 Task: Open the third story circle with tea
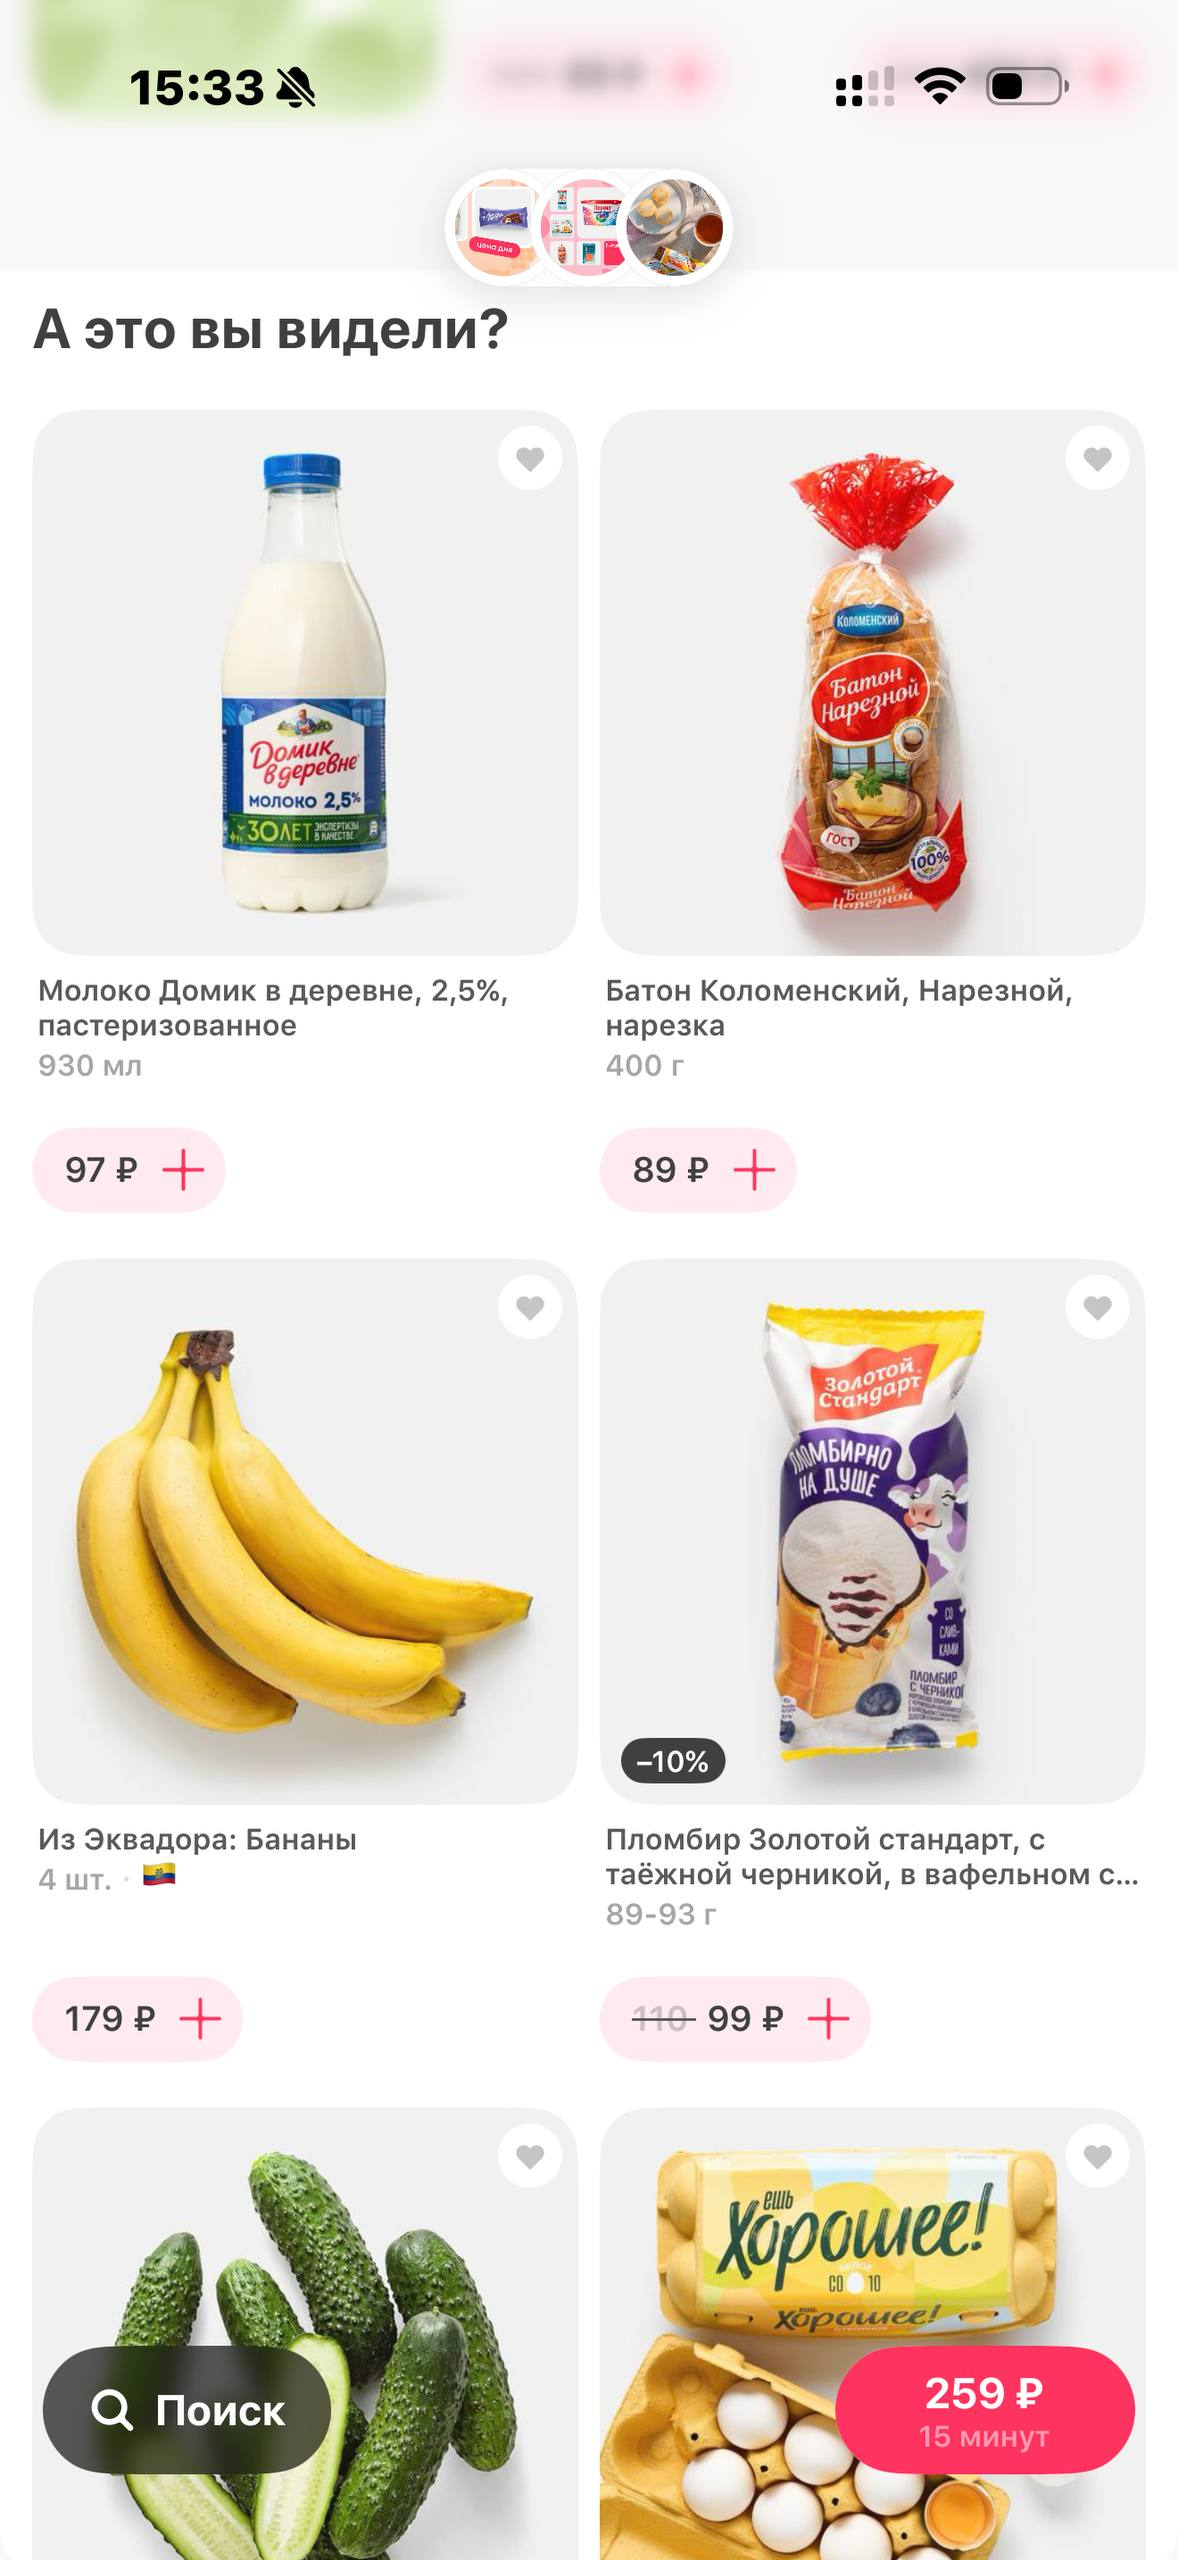(675, 228)
